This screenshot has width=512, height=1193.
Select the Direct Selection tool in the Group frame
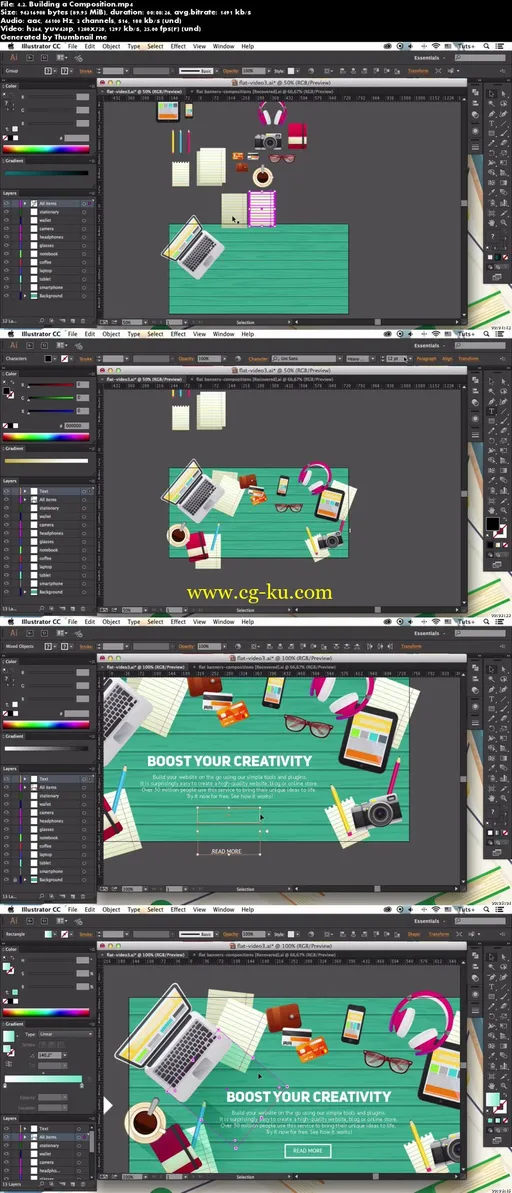tap(502, 94)
